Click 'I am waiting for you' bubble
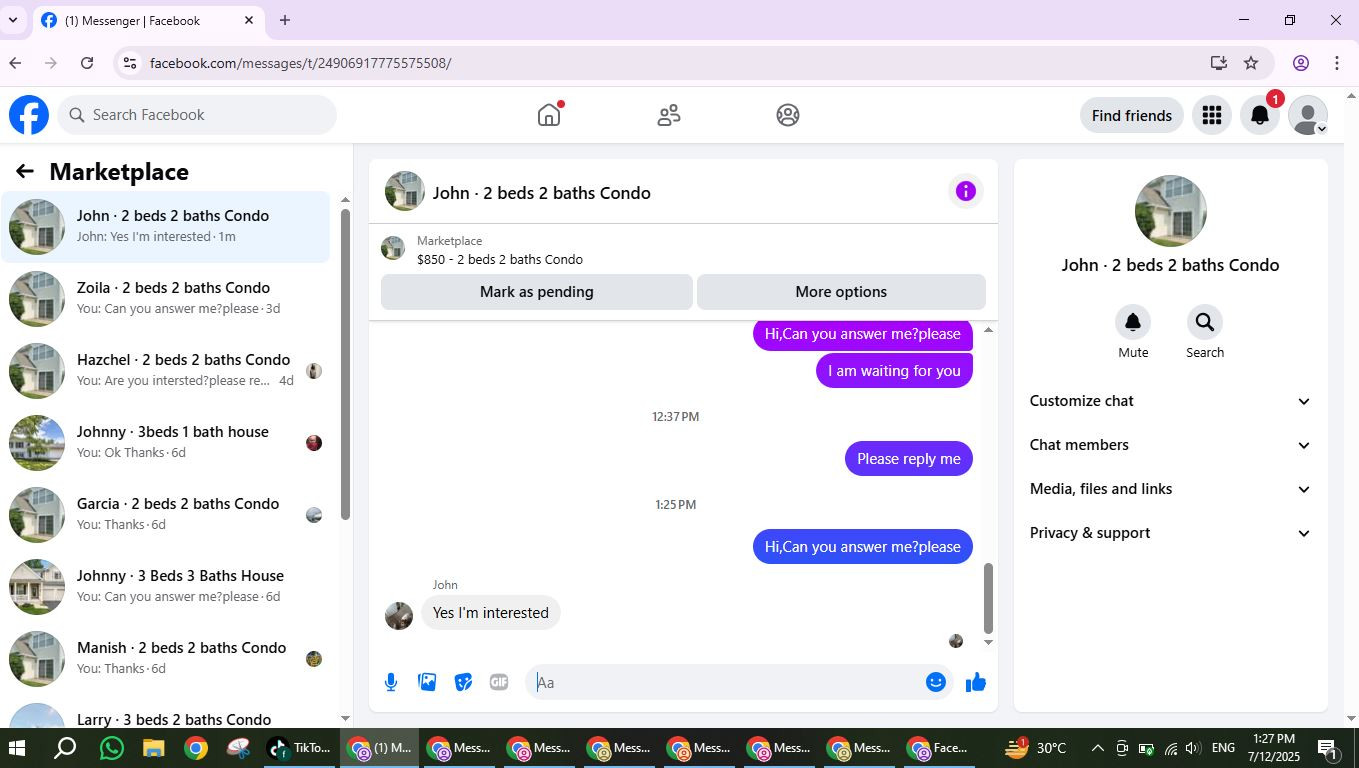 894,371
